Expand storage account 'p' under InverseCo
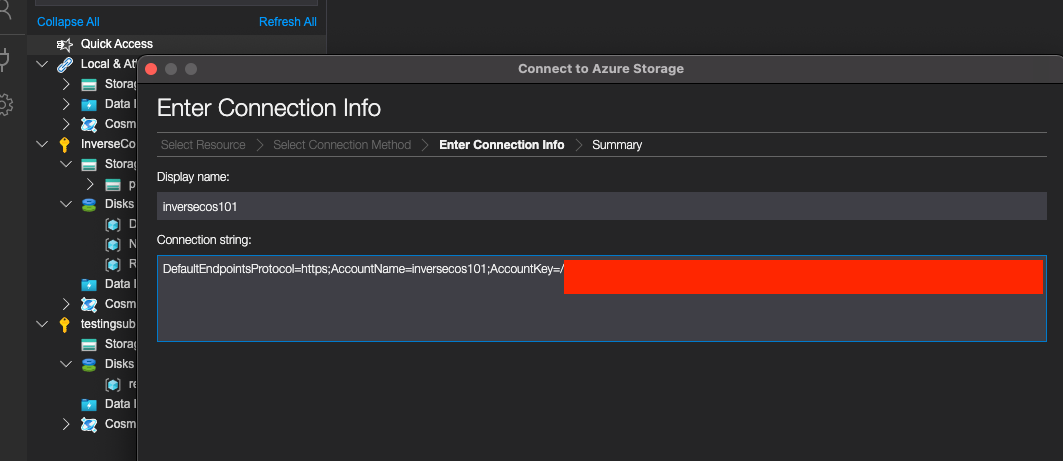The image size is (1063, 461). pos(90,184)
